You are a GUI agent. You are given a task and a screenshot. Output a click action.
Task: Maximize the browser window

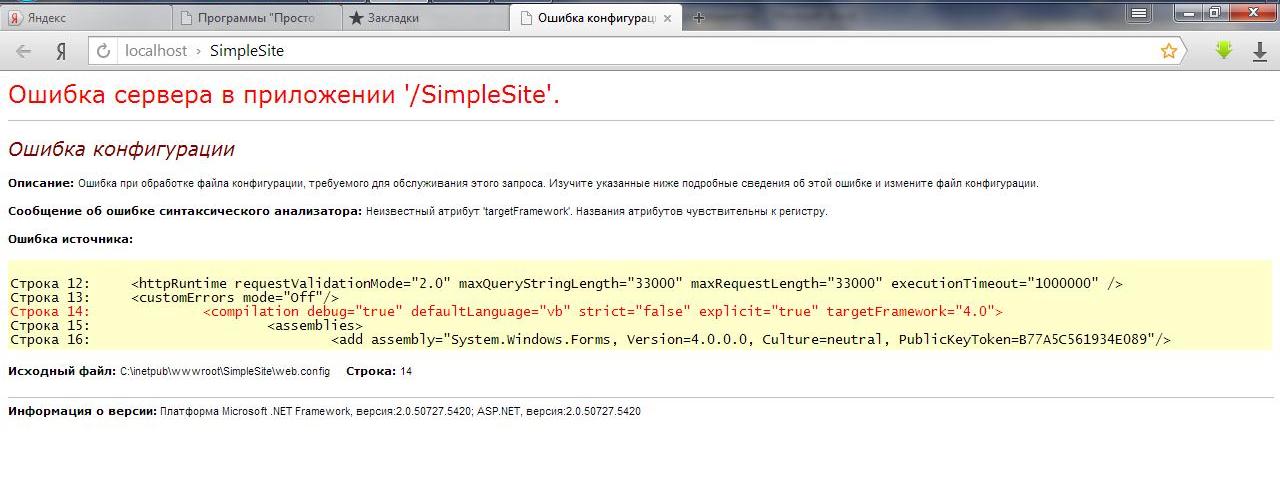1214,13
